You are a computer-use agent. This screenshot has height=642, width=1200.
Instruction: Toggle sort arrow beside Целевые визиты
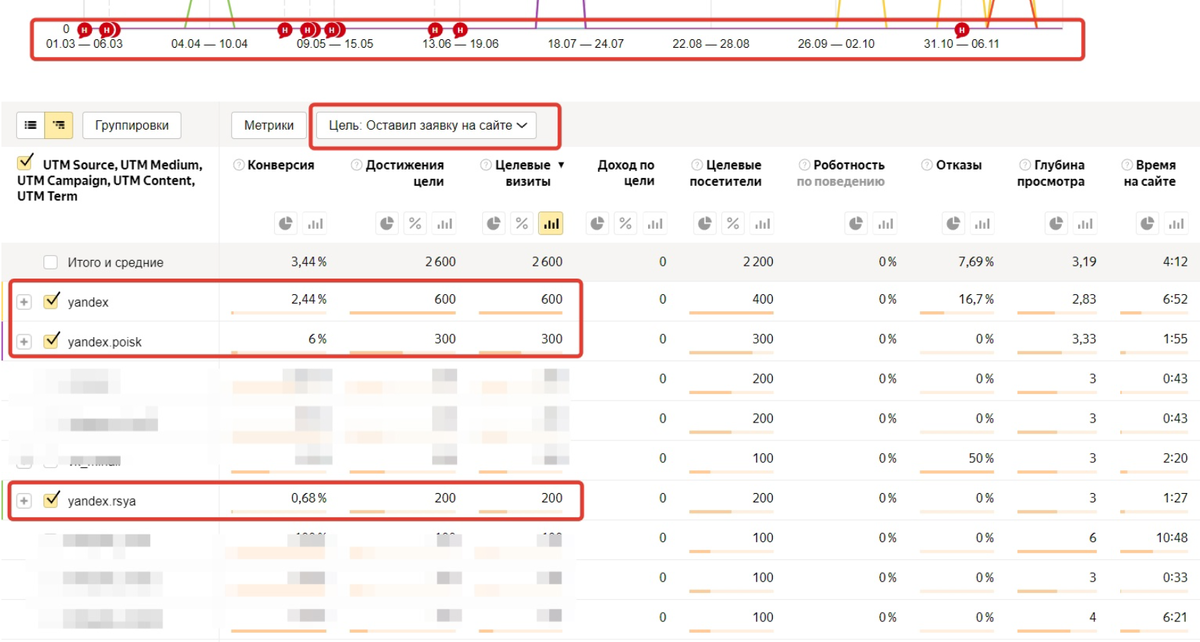pyautogui.click(x=561, y=165)
